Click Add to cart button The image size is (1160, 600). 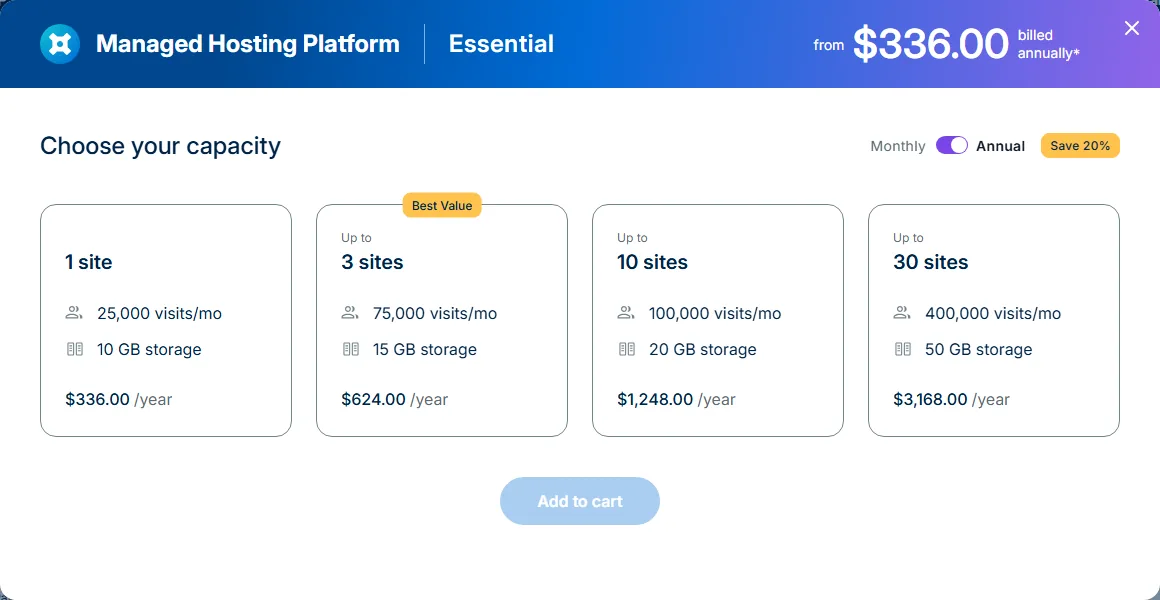tap(580, 501)
